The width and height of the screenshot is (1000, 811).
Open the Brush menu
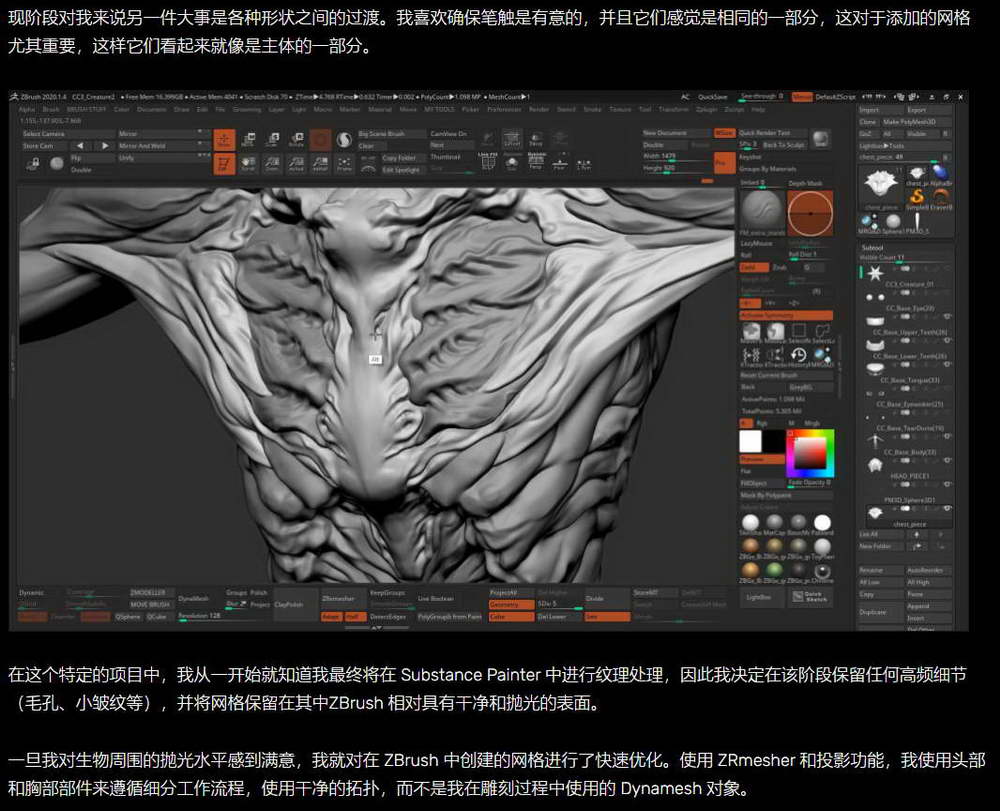click(x=51, y=110)
